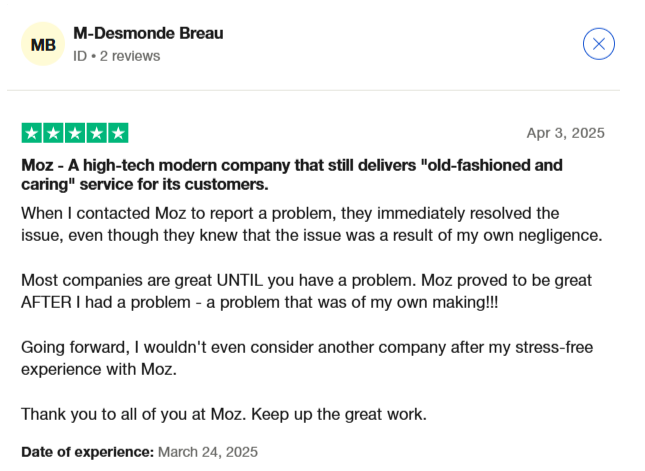This screenshot has width=645, height=471.
Task: Open the bold Moz review title
Action: point(292,175)
